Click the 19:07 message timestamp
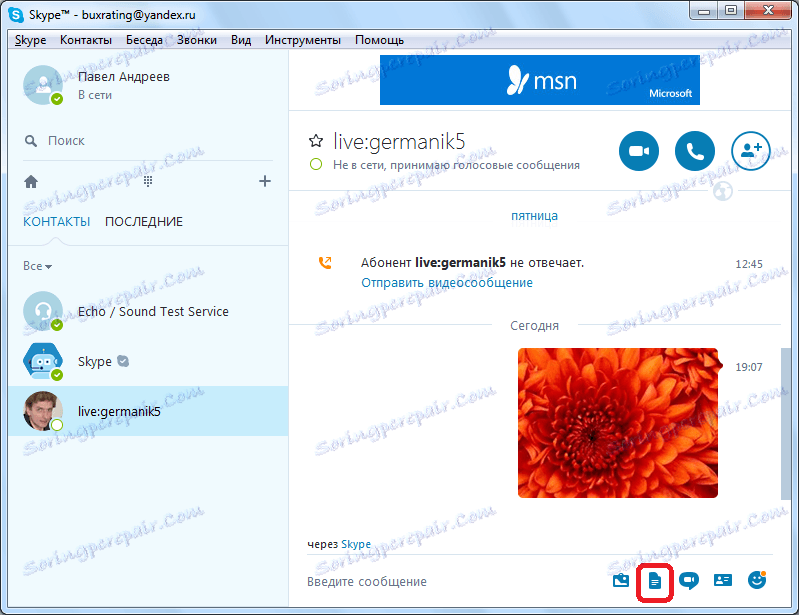799x615 pixels. point(749,367)
